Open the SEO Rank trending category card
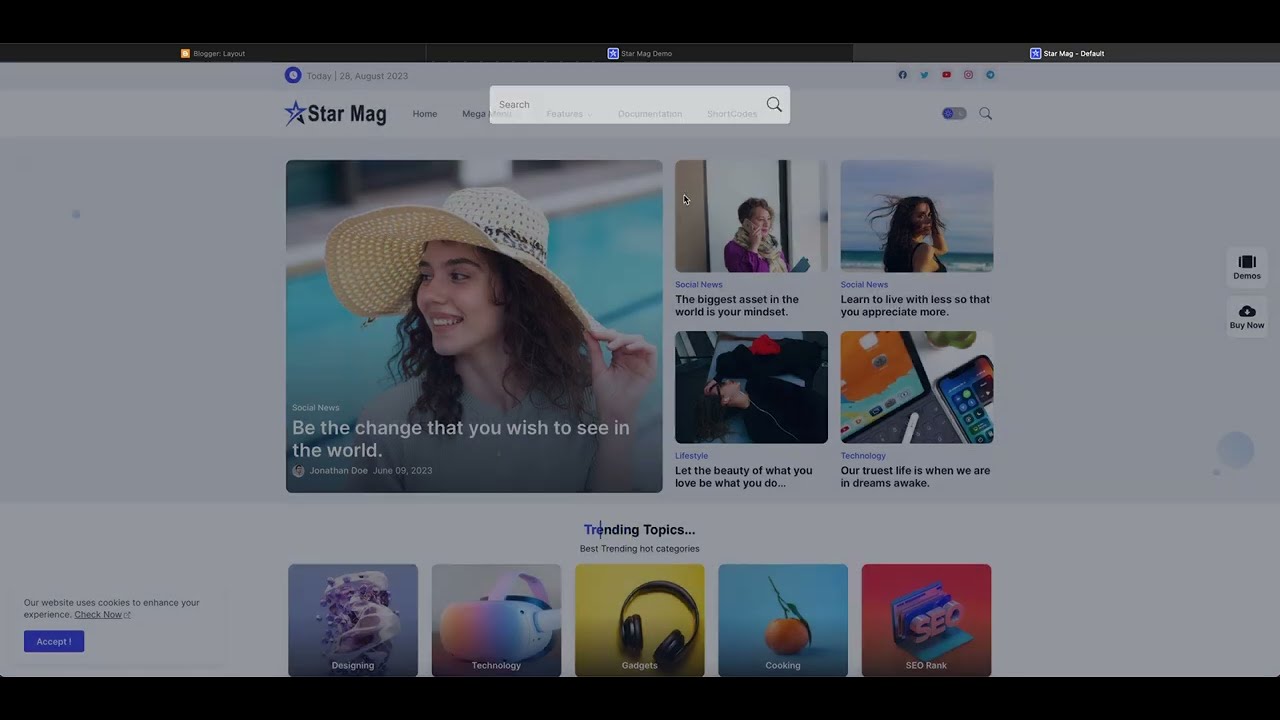This screenshot has width=1280, height=720. coord(926,620)
